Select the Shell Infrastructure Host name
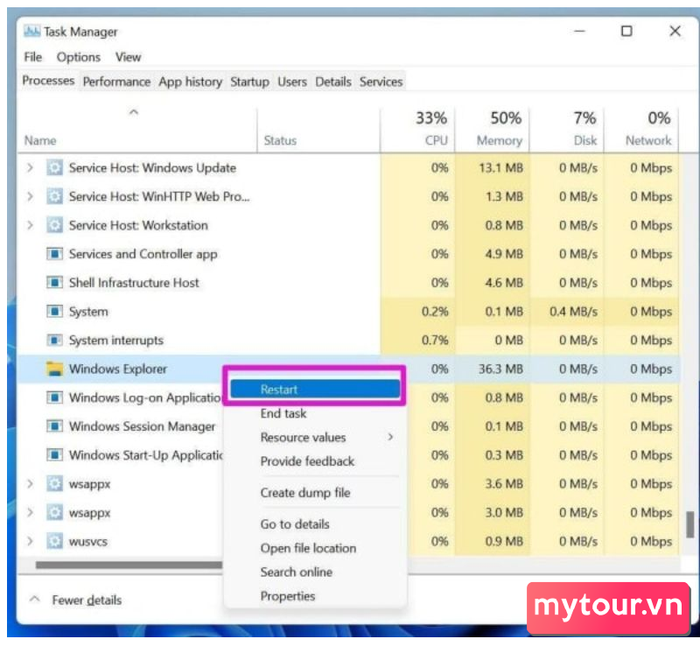This screenshot has width=700, height=648. 134,282
